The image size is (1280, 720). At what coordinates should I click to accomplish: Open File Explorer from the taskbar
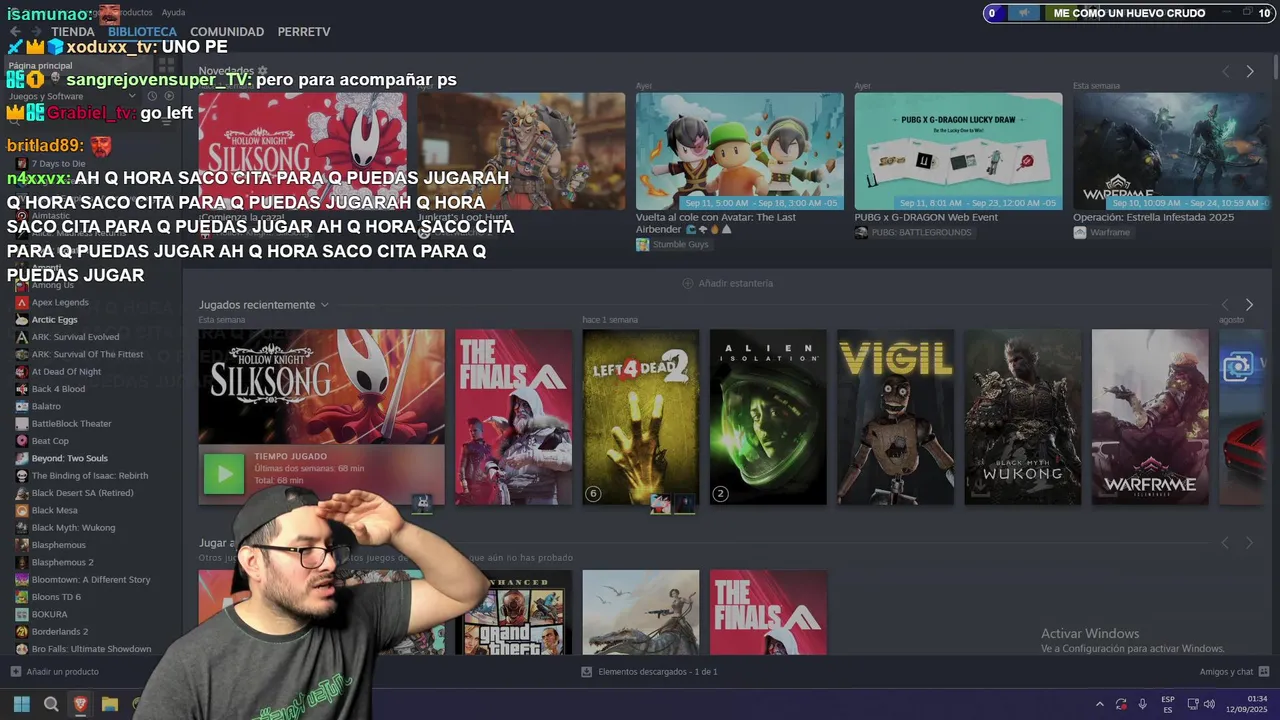click(110, 704)
